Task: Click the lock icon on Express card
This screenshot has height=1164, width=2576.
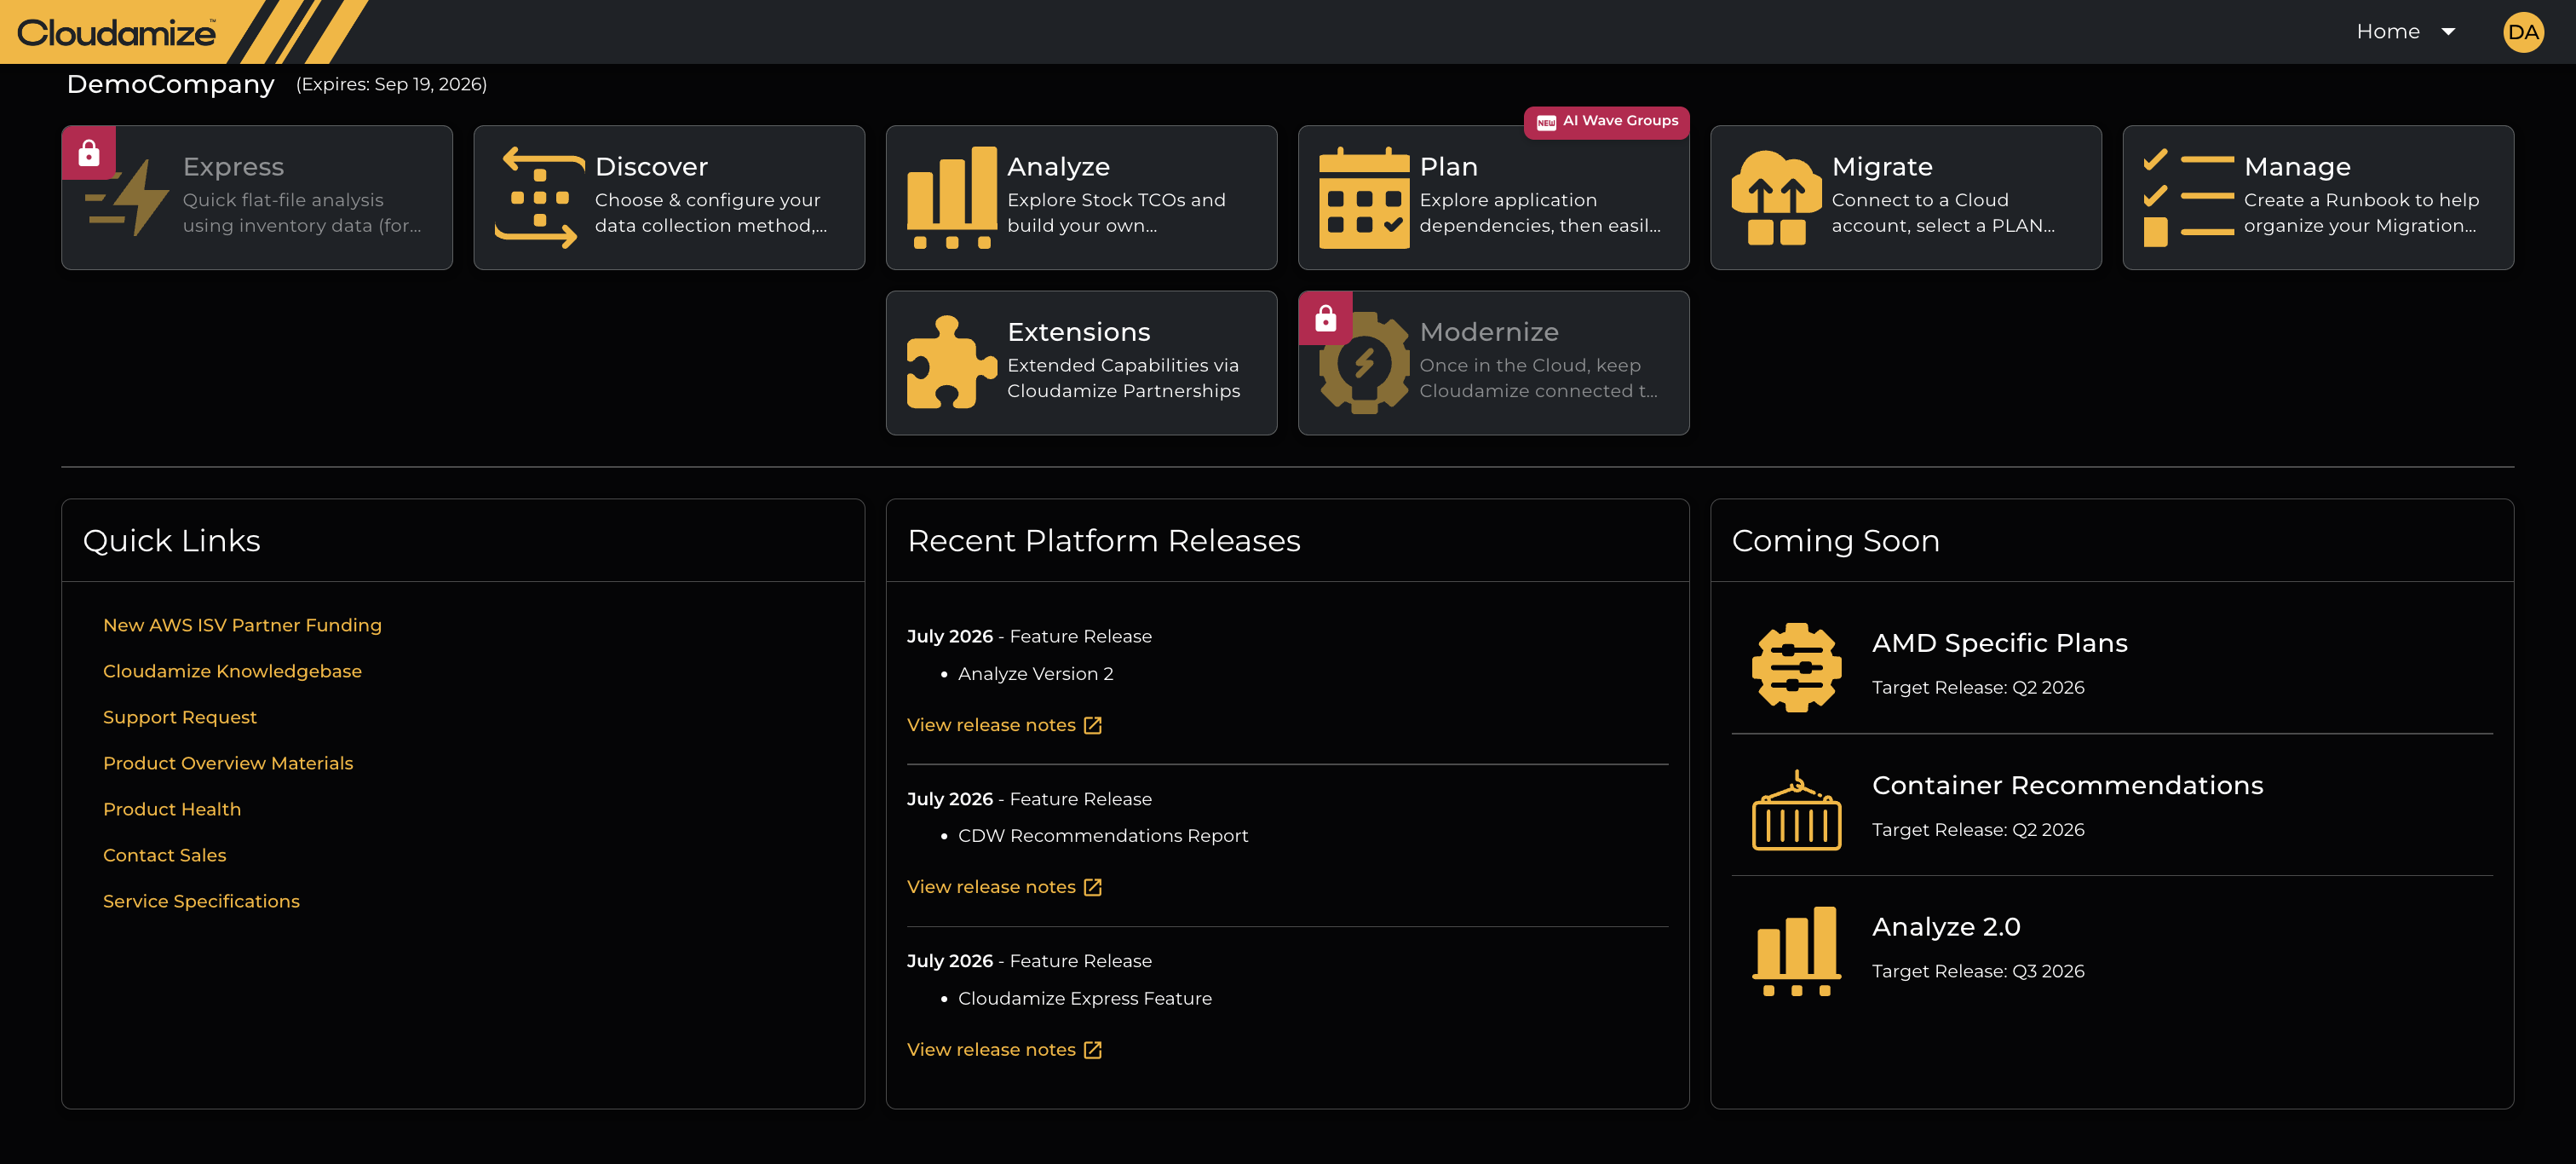Action: click(x=89, y=153)
